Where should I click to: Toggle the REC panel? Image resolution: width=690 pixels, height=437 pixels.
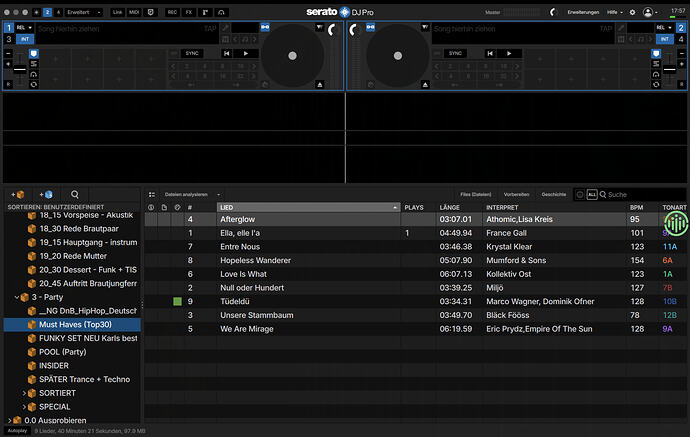click(x=172, y=12)
